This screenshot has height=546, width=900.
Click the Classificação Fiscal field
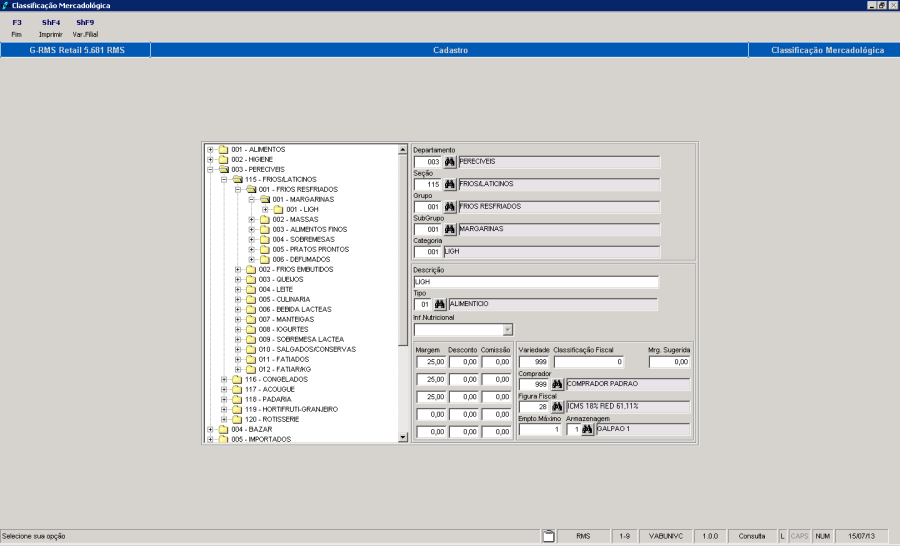coord(589,362)
